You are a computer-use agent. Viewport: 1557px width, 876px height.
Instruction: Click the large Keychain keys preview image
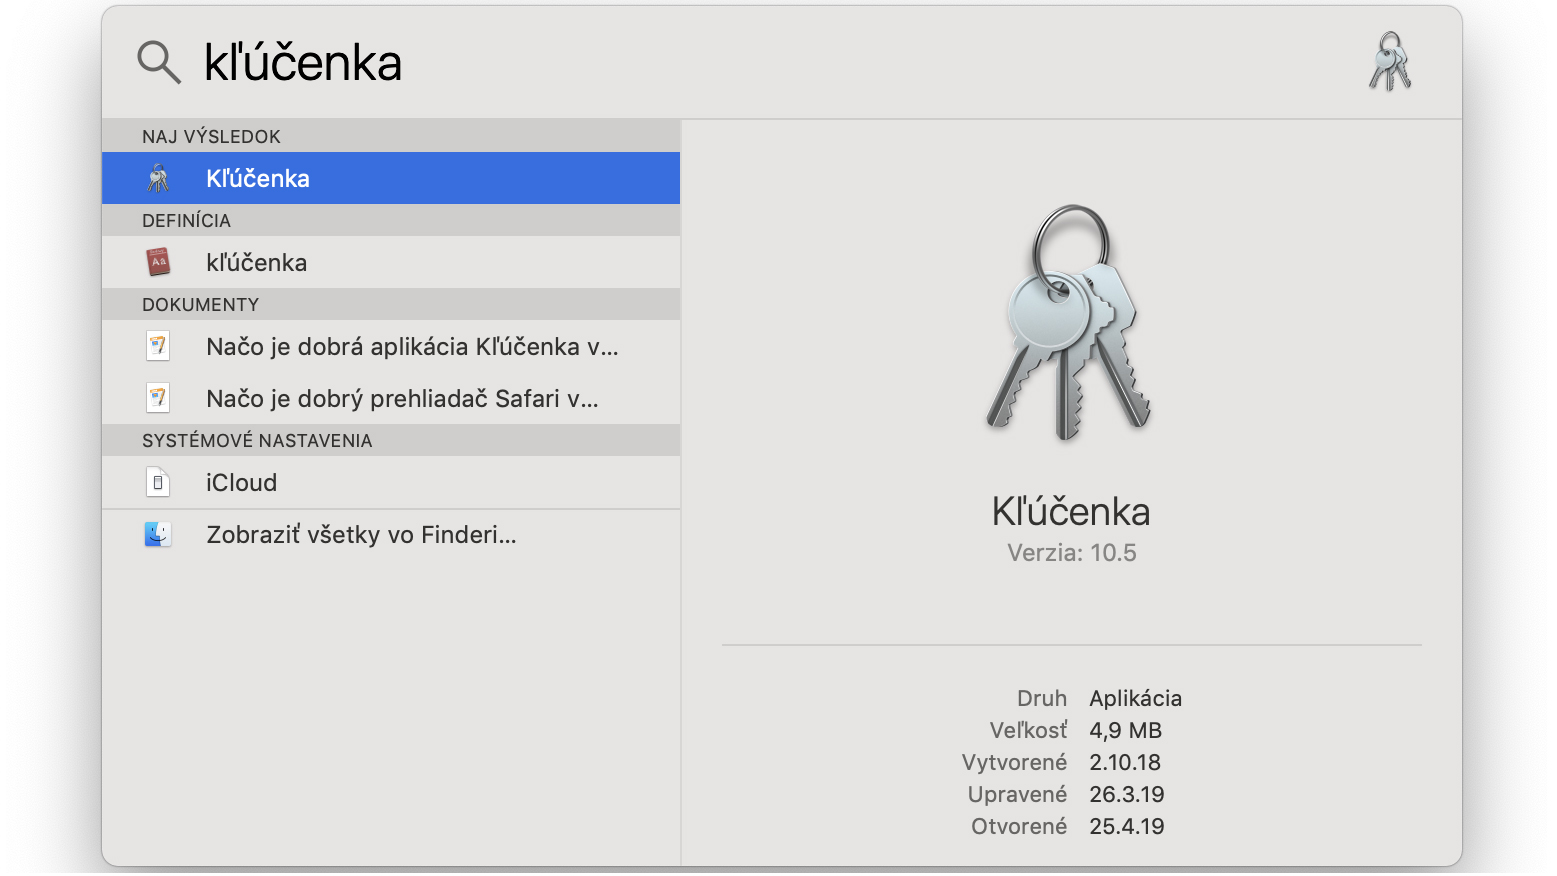point(1070,322)
